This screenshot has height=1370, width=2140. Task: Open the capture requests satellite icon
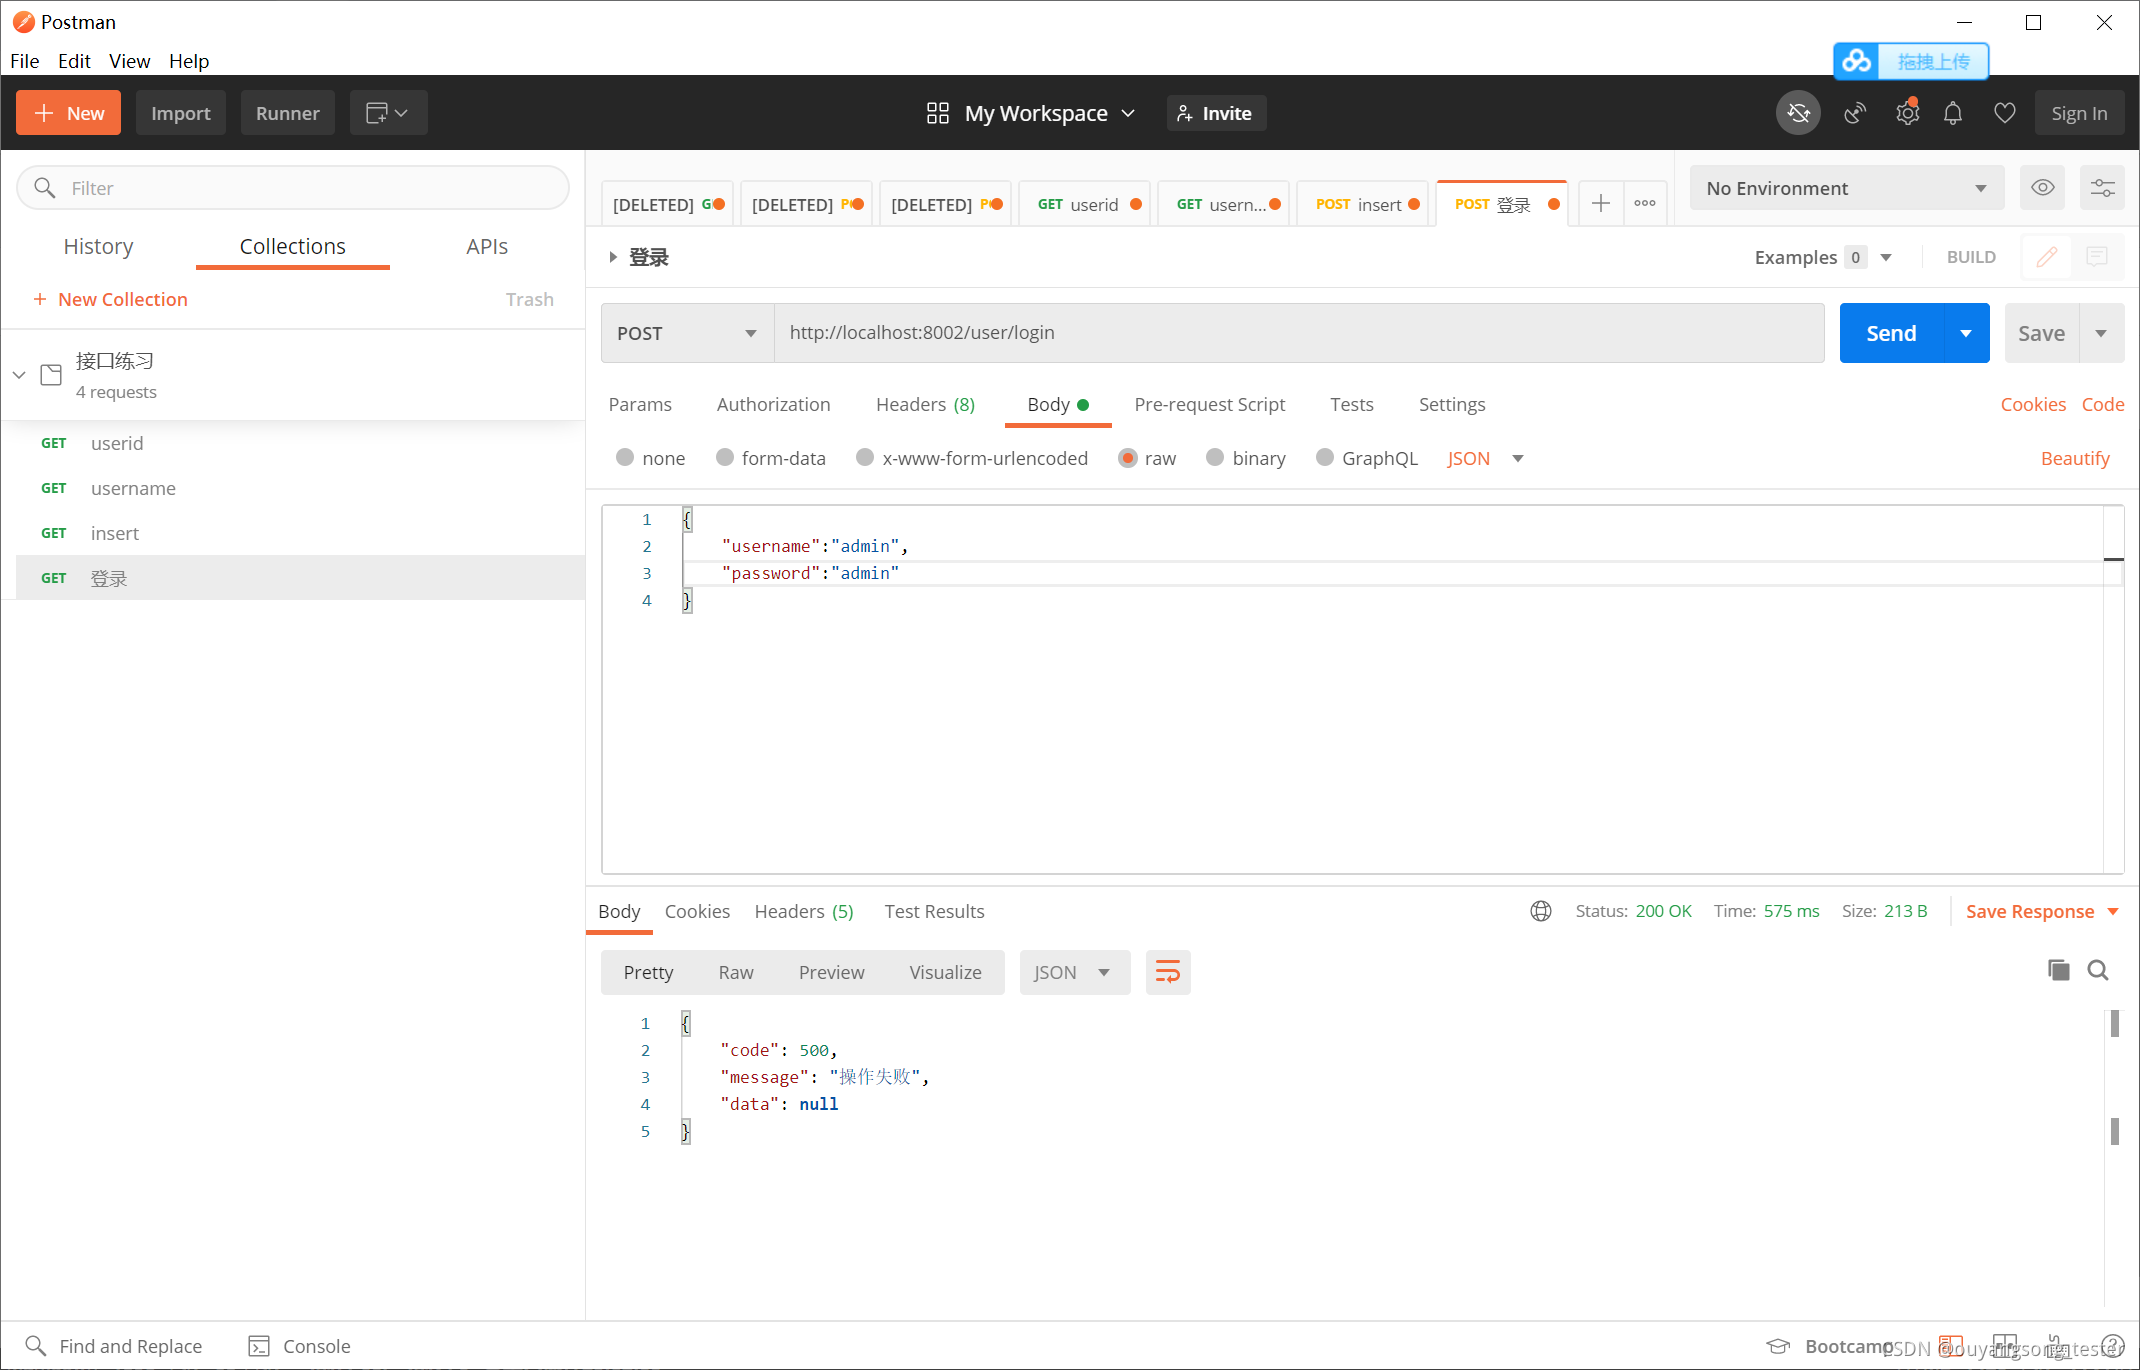(1855, 113)
